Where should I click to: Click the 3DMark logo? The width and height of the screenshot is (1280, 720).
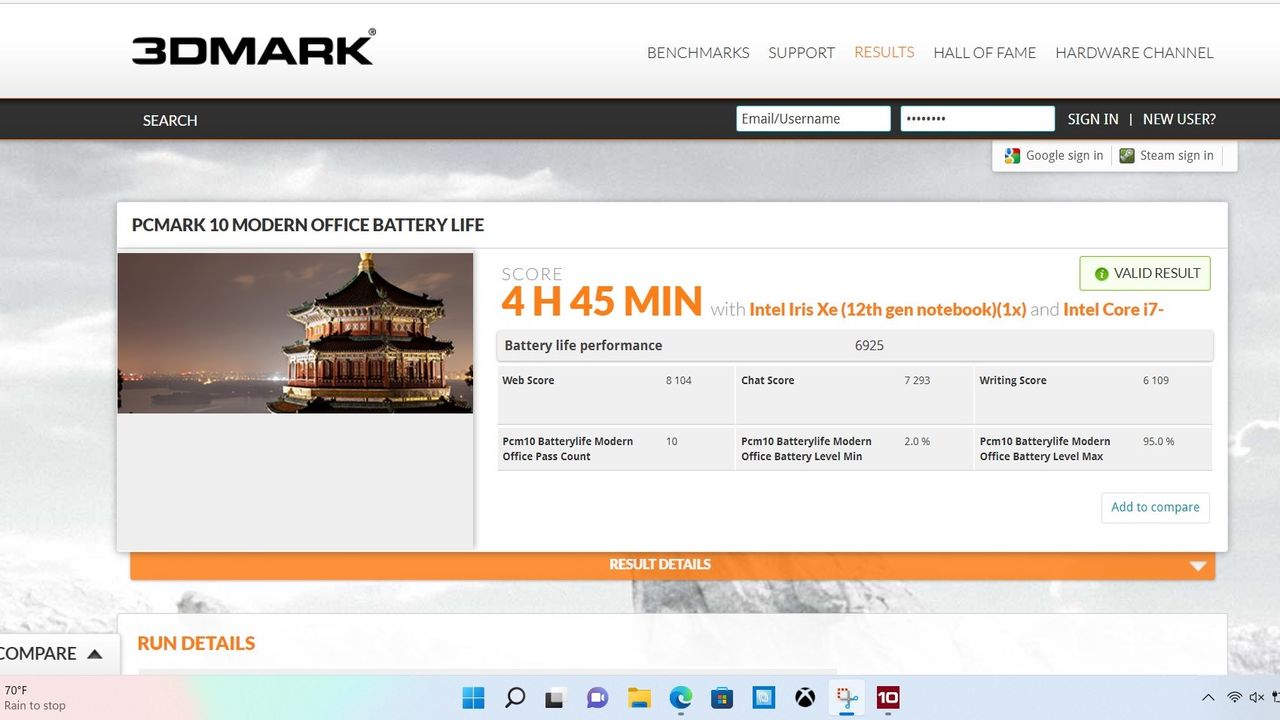(254, 48)
